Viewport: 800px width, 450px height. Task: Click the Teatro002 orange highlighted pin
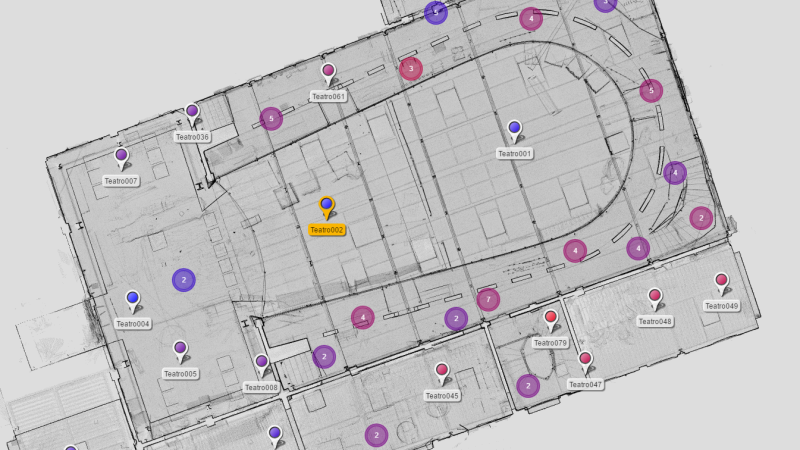pos(326,207)
